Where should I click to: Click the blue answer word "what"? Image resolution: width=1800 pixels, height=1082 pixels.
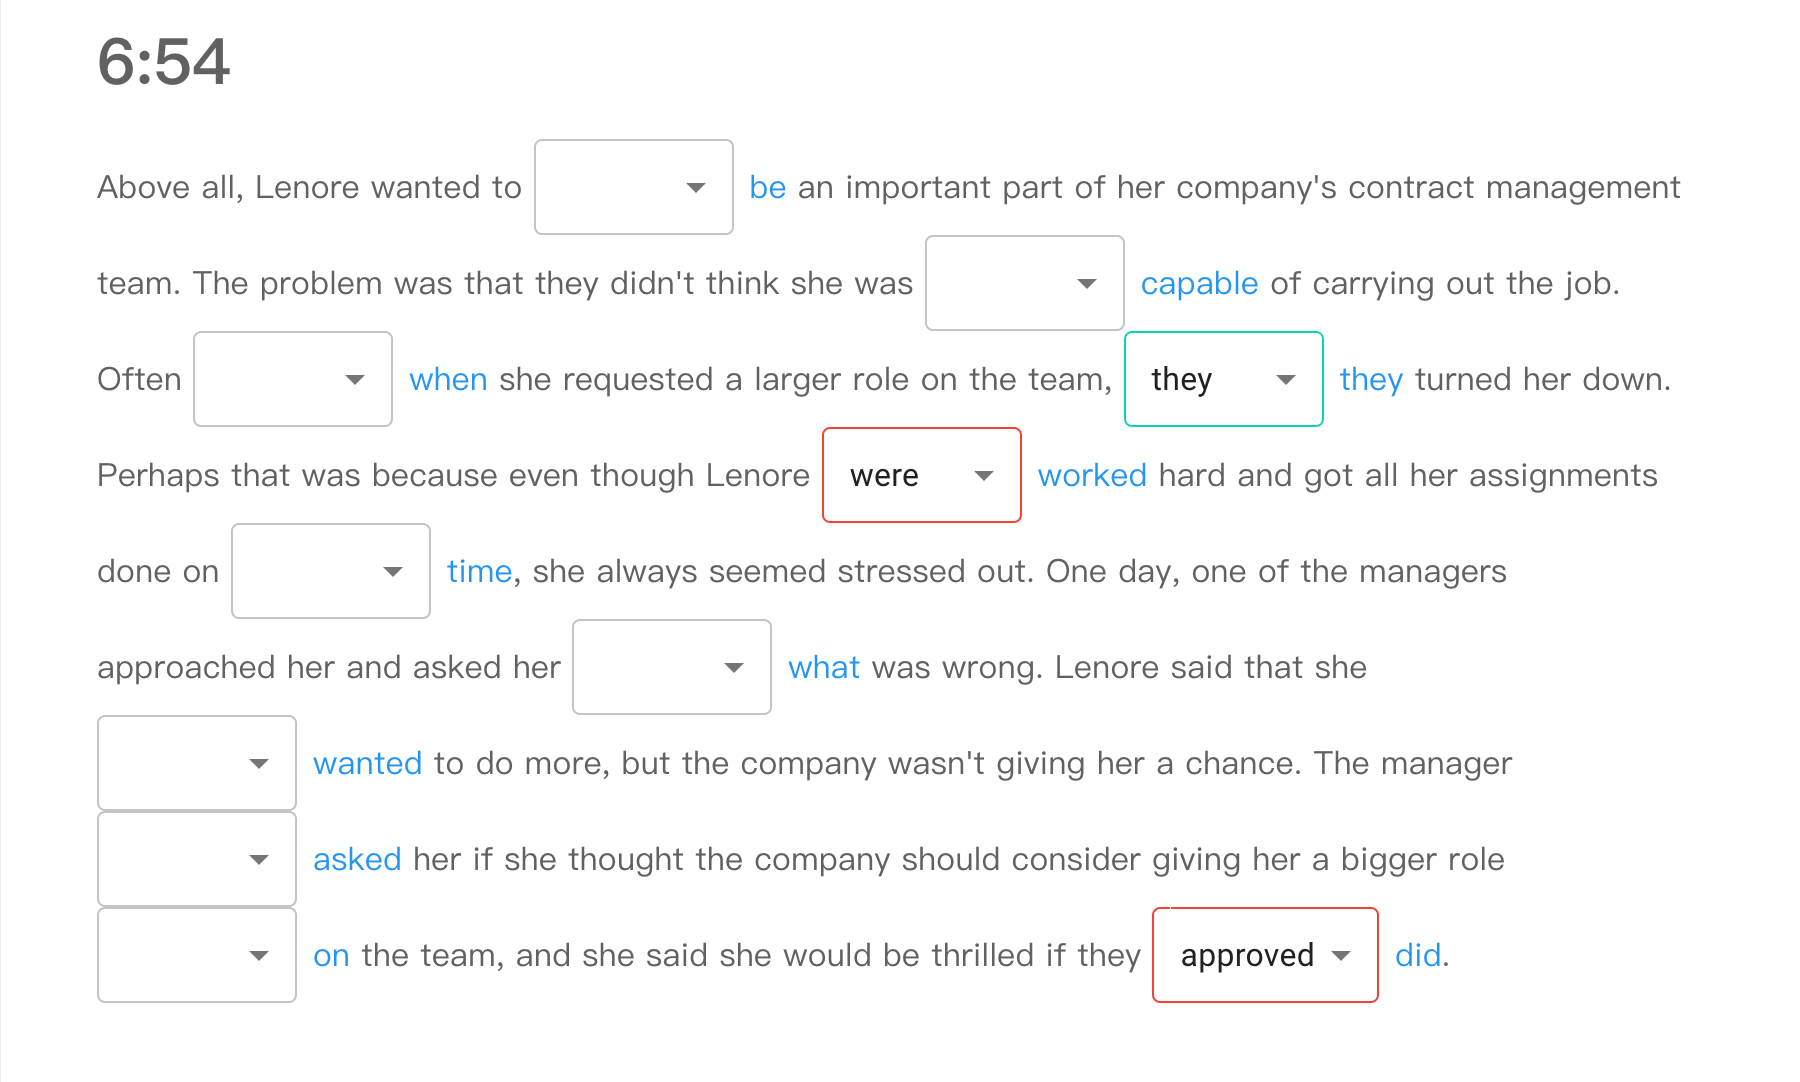[824, 668]
